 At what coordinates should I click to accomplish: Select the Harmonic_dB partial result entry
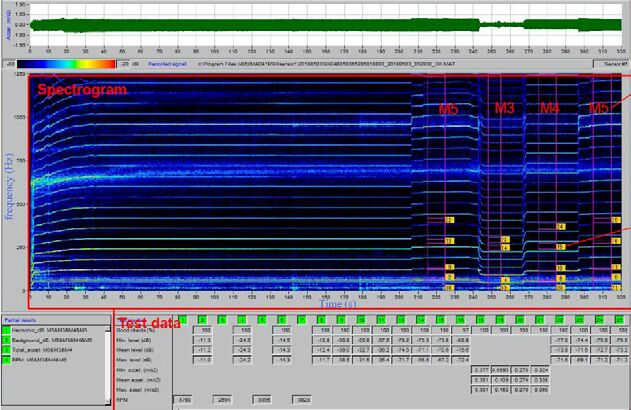pos(49,330)
